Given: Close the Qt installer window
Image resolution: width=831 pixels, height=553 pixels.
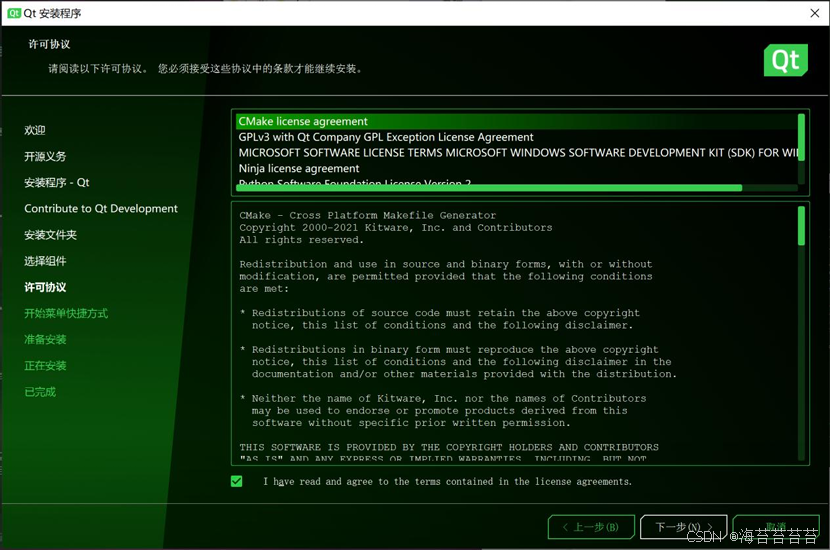Looking at the screenshot, I should pos(815,13).
